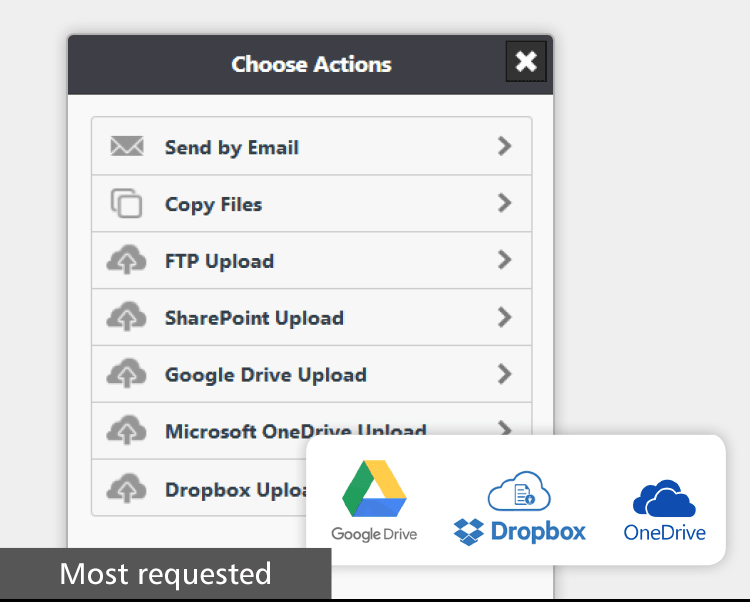Viewport: 750px width, 602px height.
Task: Select the Send by Email action
Action: (311, 146)
